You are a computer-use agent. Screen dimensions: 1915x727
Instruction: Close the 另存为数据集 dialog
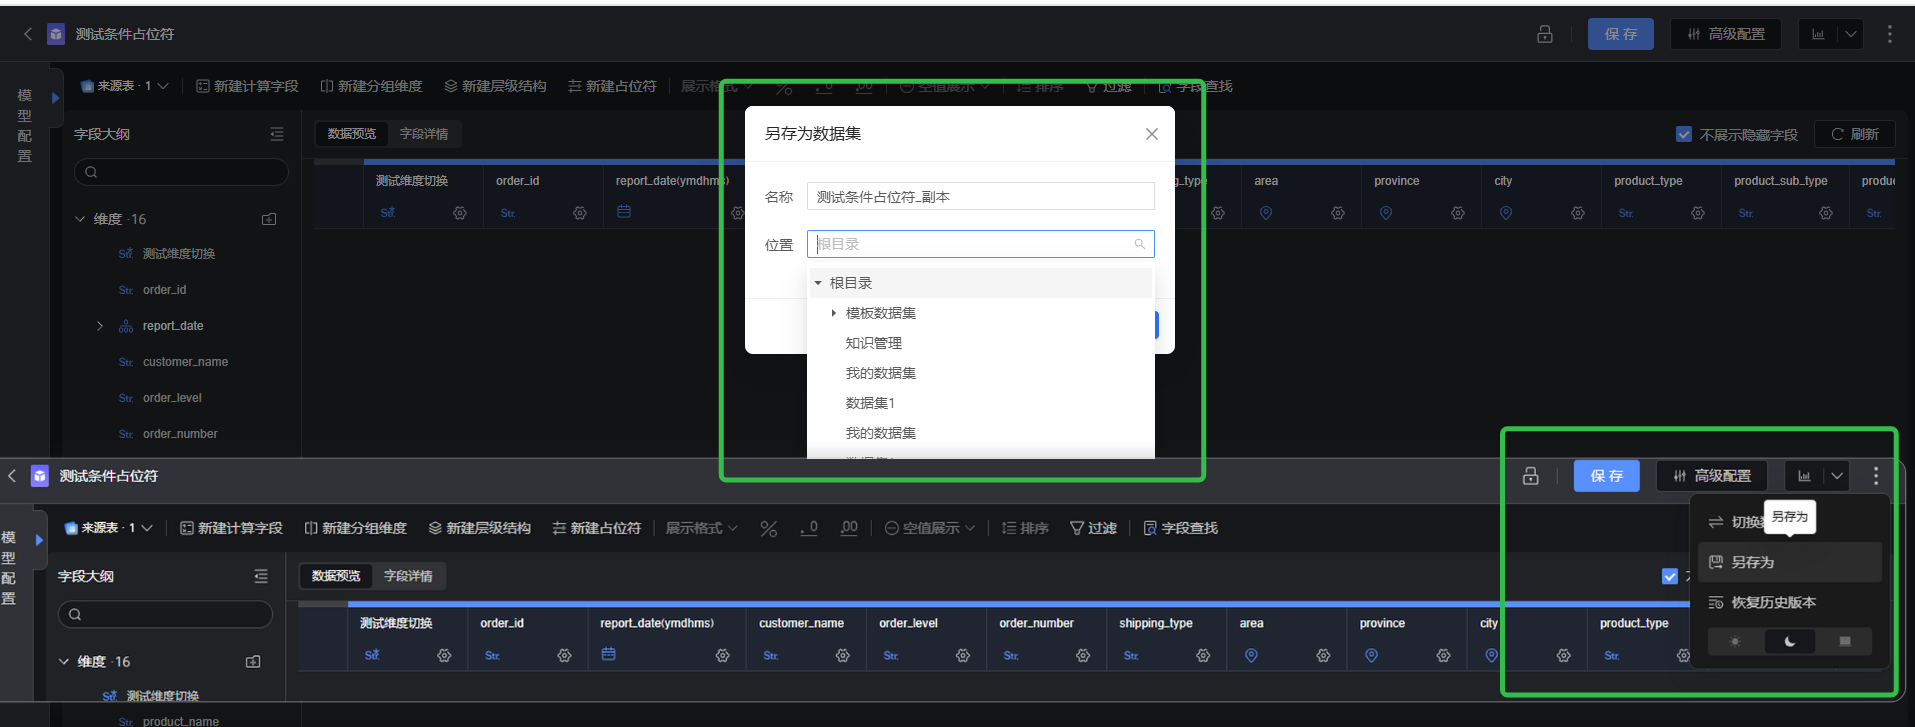point(1152,134)
